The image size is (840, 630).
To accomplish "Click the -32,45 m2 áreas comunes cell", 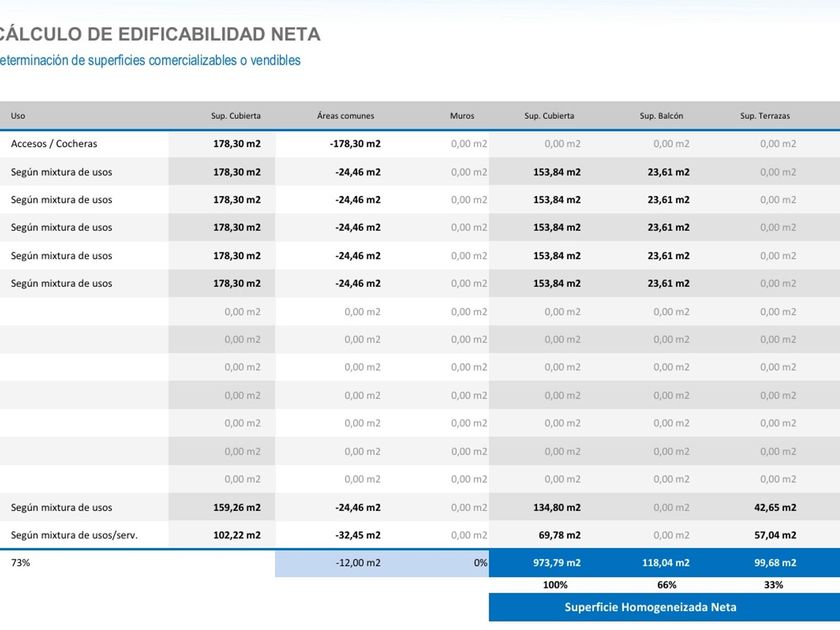I will coord(358,535).
